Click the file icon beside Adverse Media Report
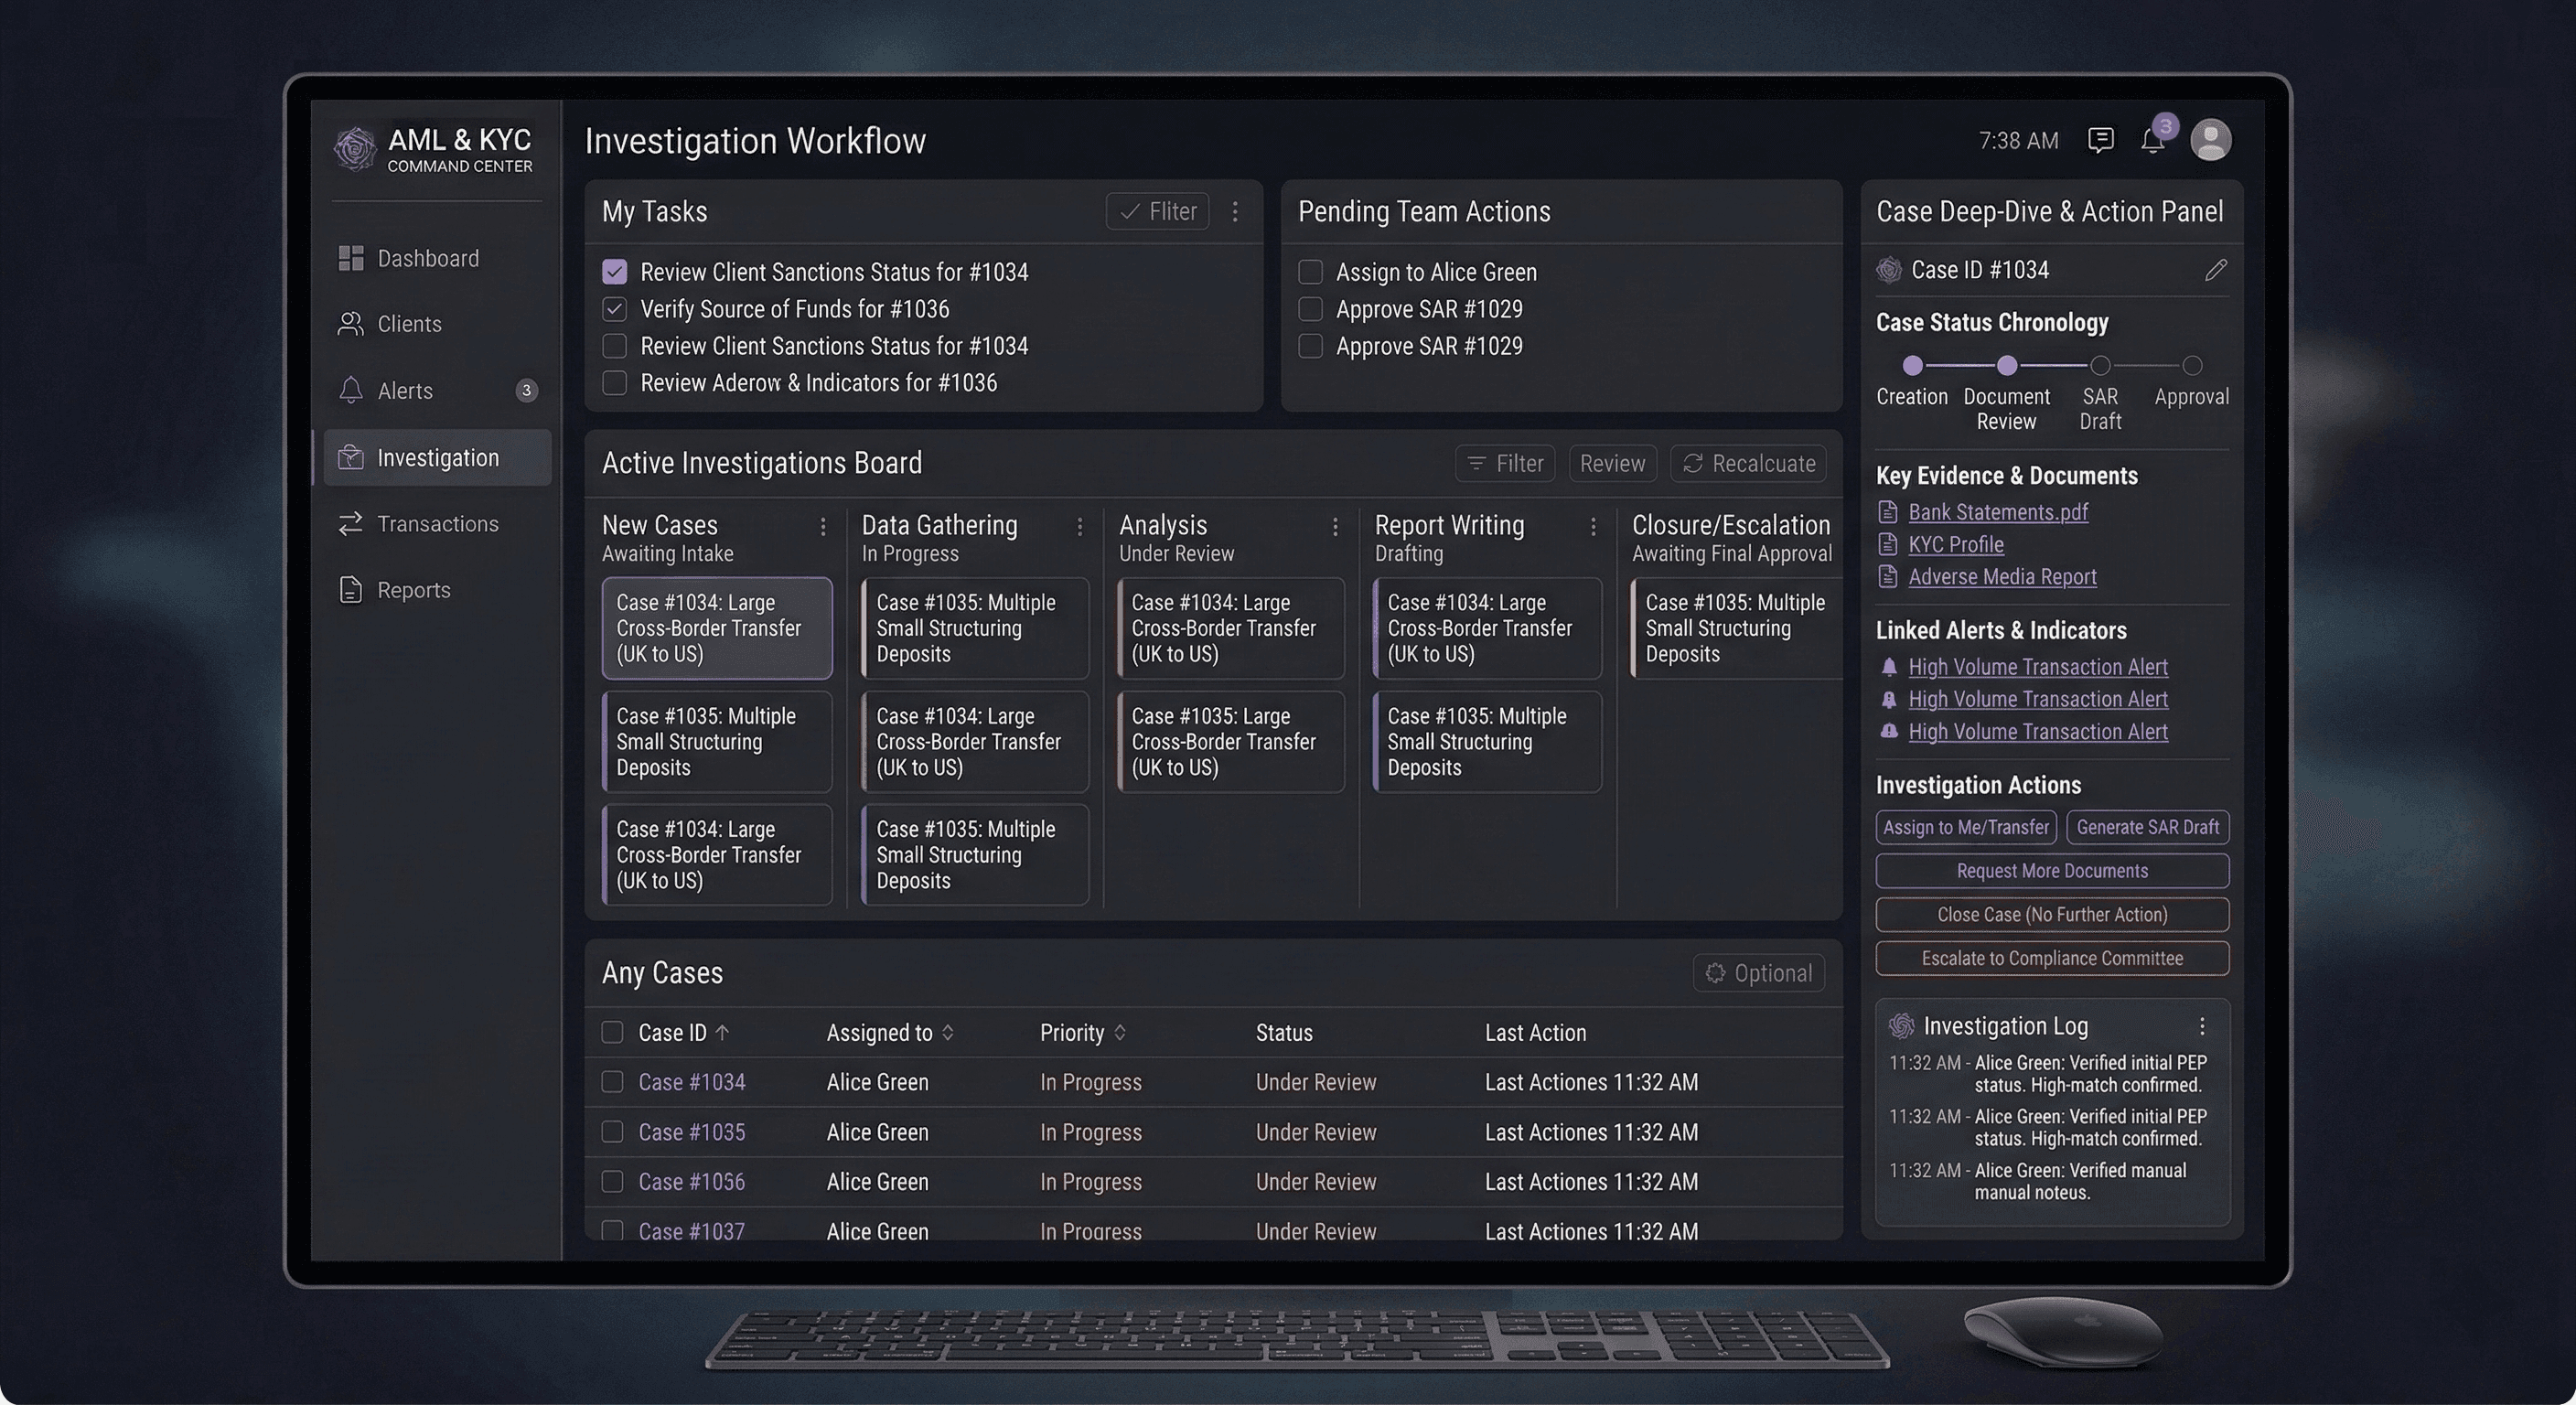This screenshot has height=1405, width=2576. pyautogui.click(x=1888, y=576)
